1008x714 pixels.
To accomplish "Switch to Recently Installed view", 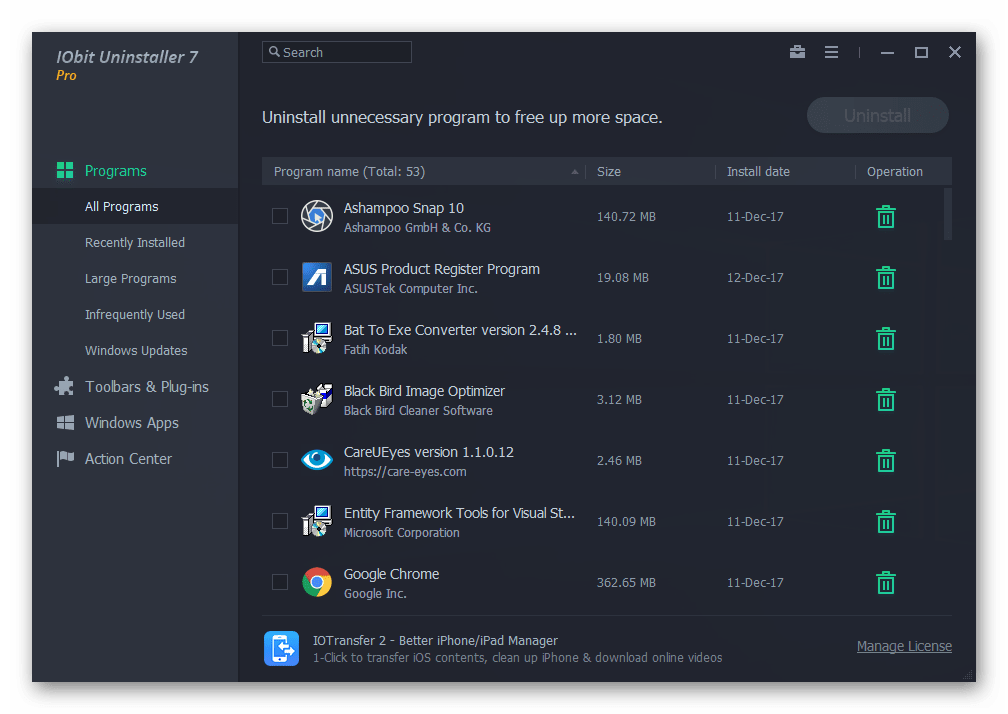I will click(134, 242).
